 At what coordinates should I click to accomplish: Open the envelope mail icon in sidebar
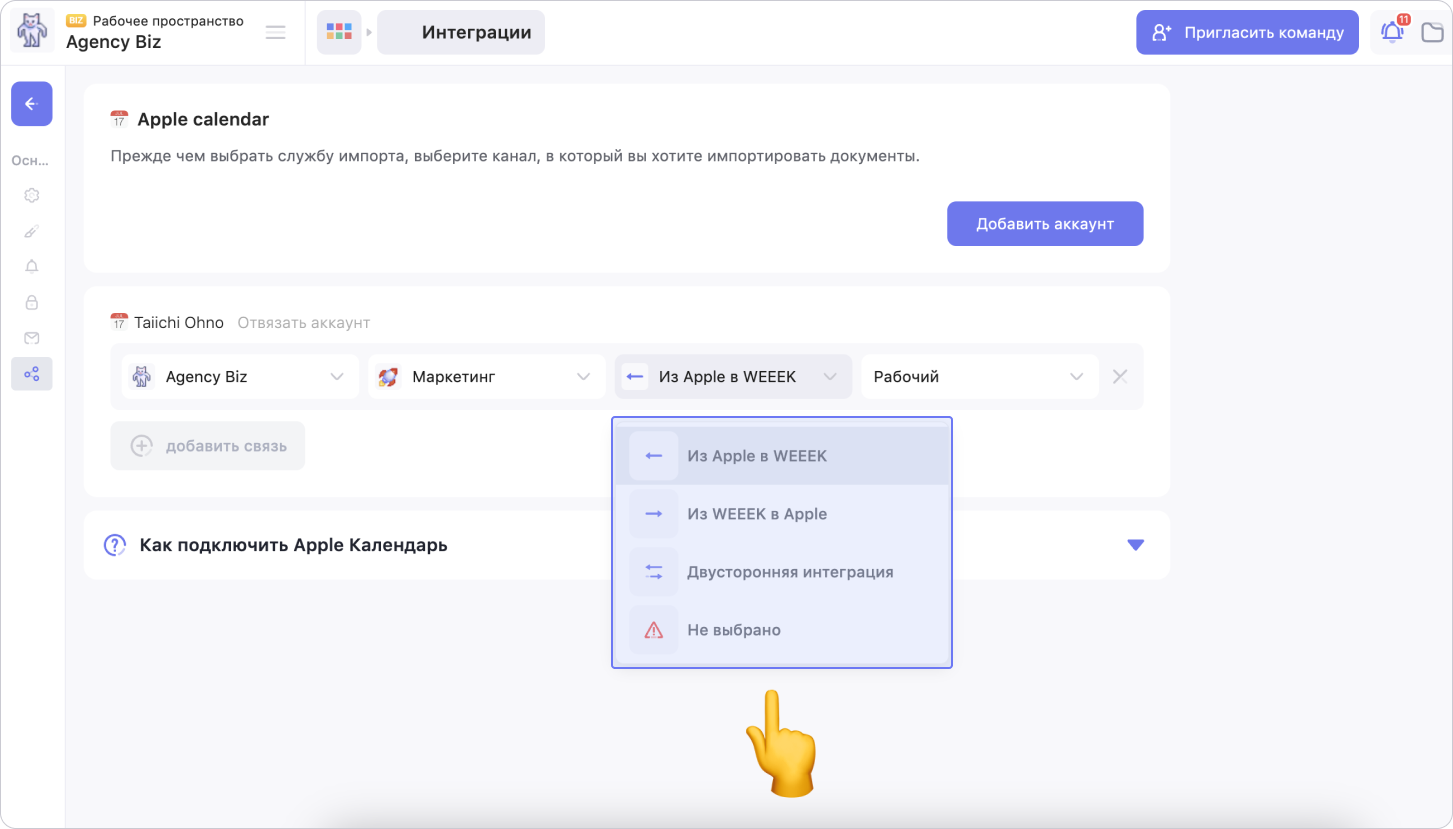(32, 338)
